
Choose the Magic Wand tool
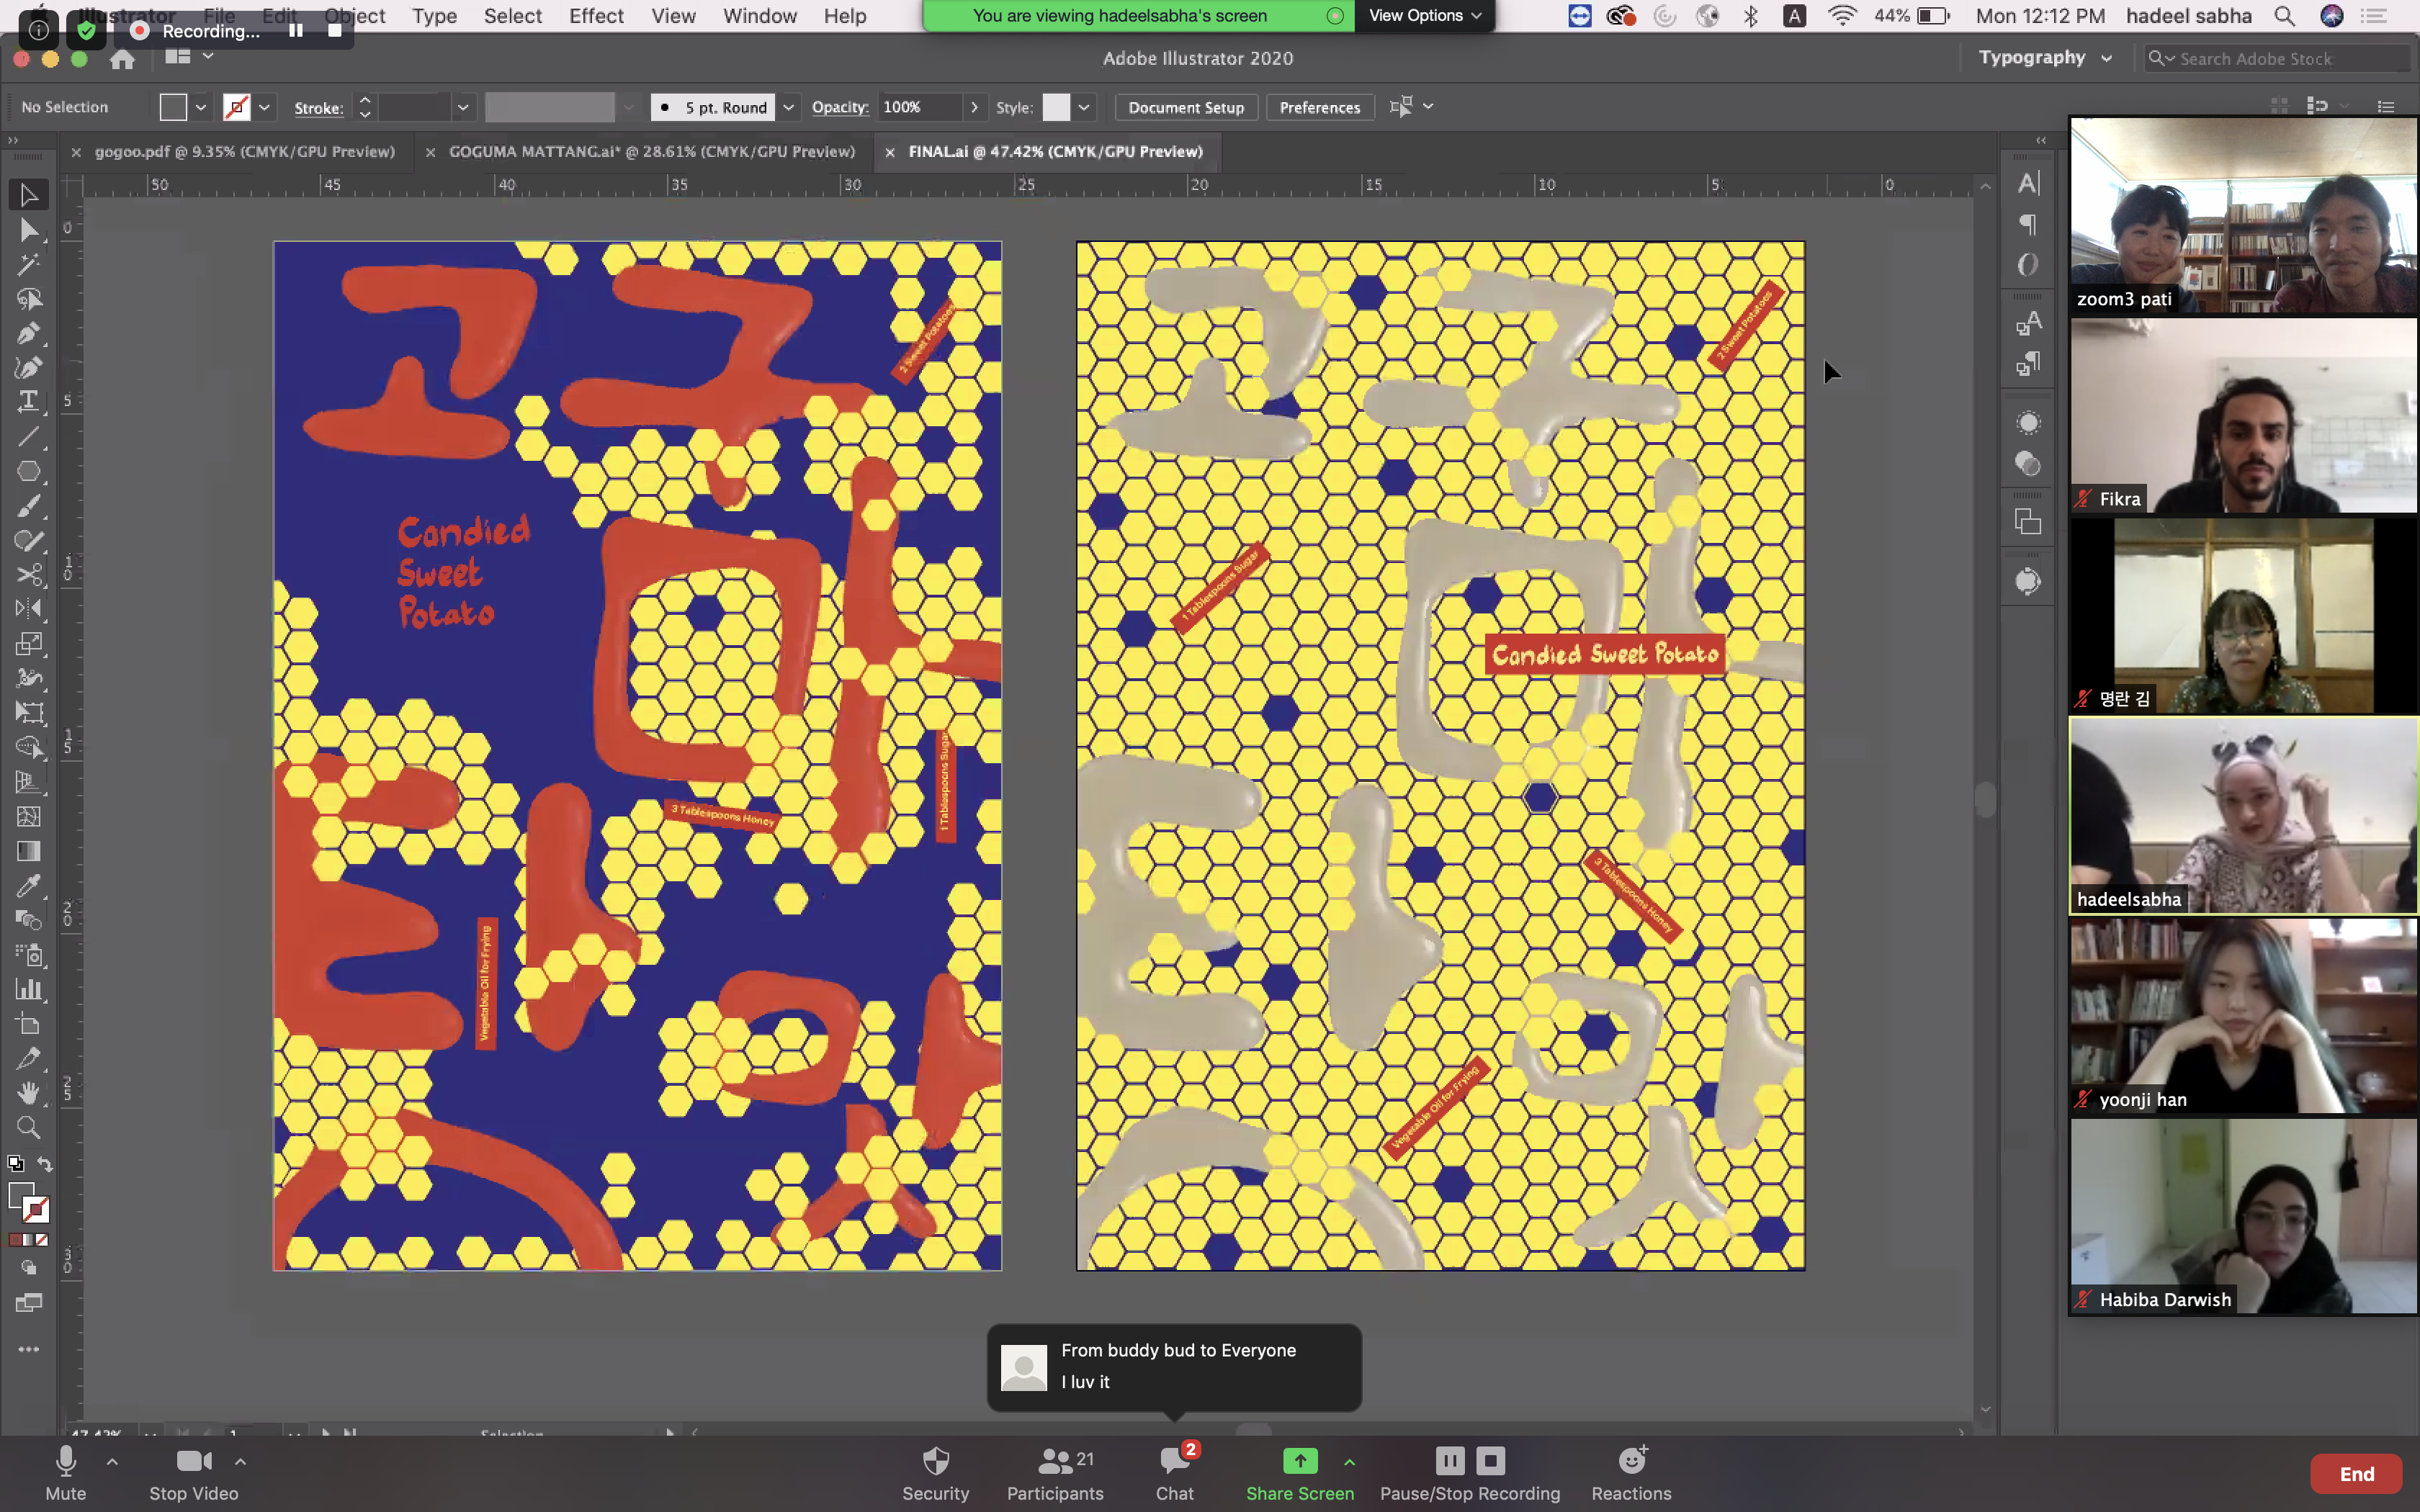click(28, 264)
